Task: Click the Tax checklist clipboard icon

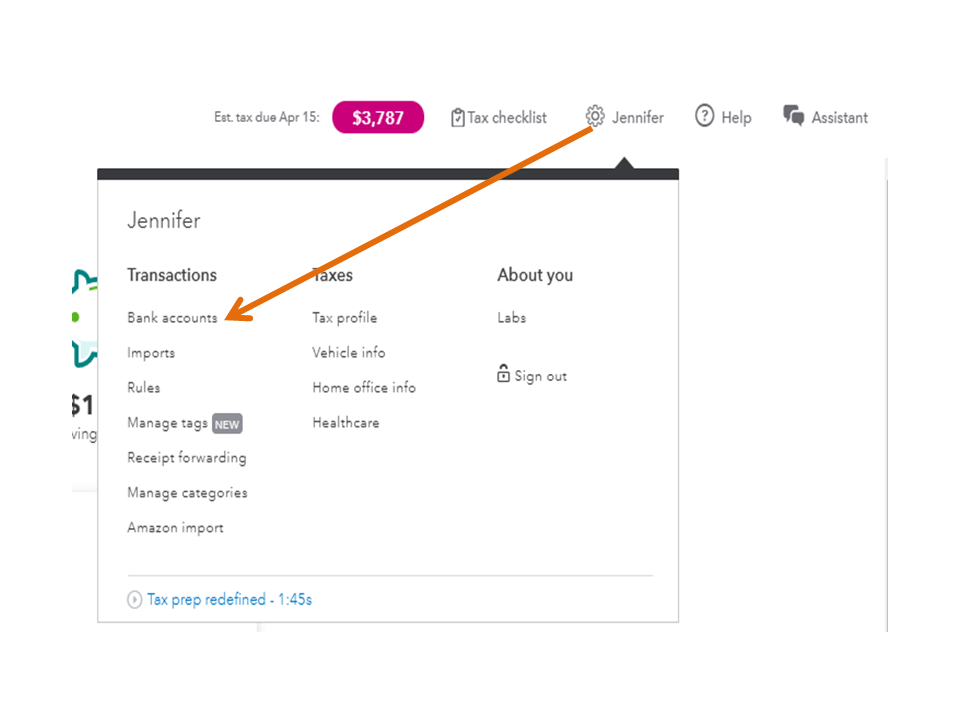Action: click(458, 117)
